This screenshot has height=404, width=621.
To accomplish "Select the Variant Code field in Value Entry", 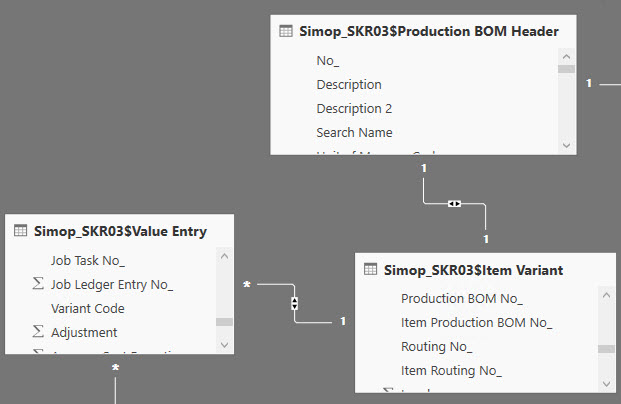I will click(x=88, y=309).
